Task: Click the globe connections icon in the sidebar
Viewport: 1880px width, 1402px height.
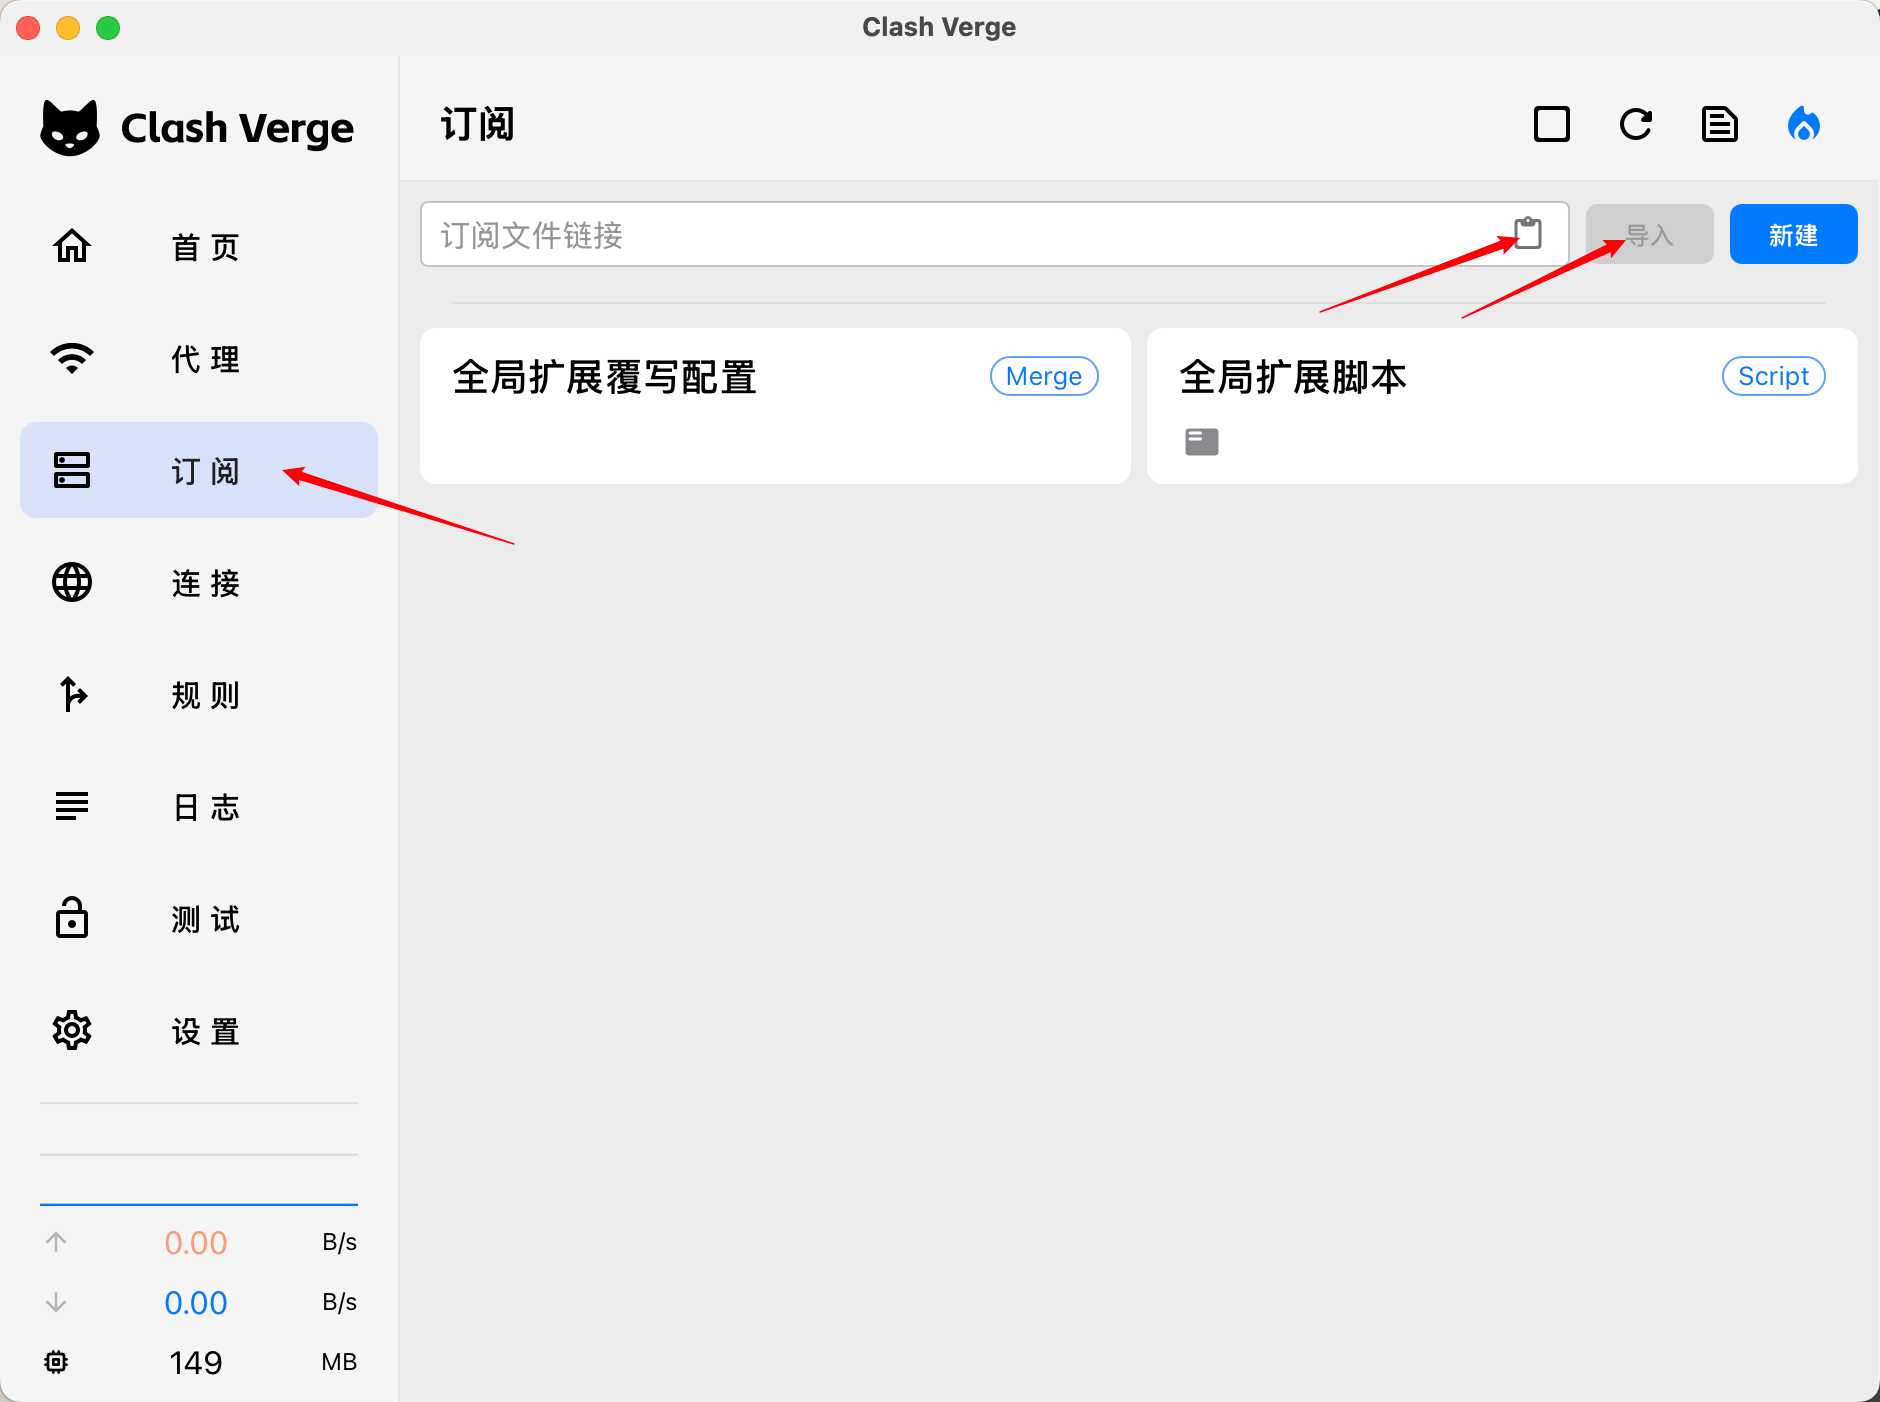Action: 72,582
